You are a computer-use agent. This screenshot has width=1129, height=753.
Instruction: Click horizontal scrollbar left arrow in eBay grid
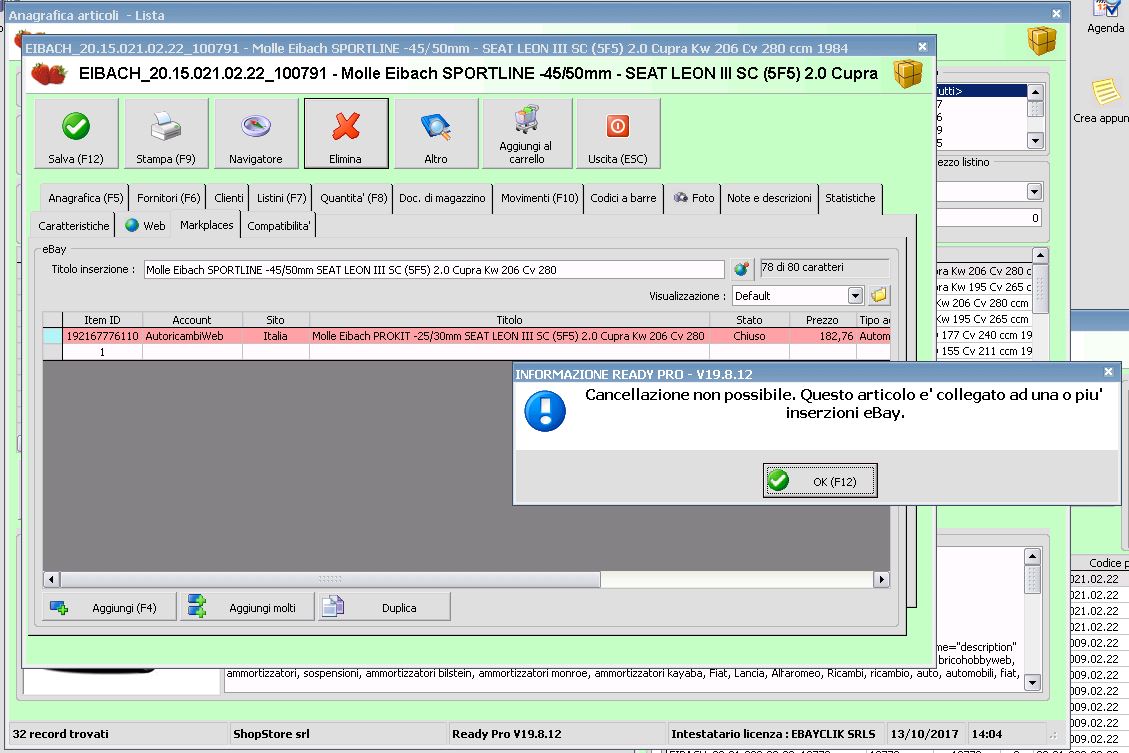(x=51, y=580)
